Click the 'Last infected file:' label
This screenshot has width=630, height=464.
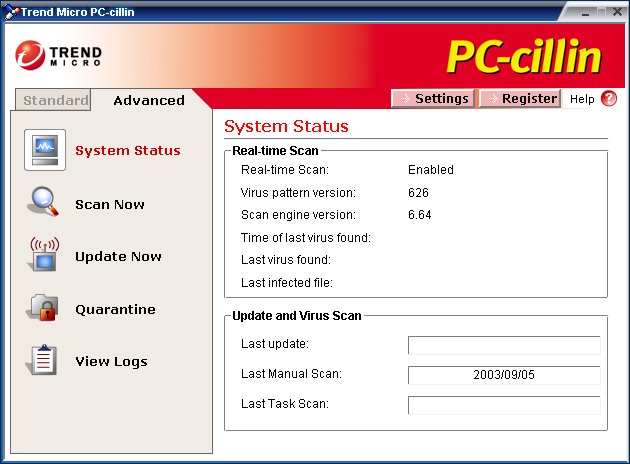287,283
